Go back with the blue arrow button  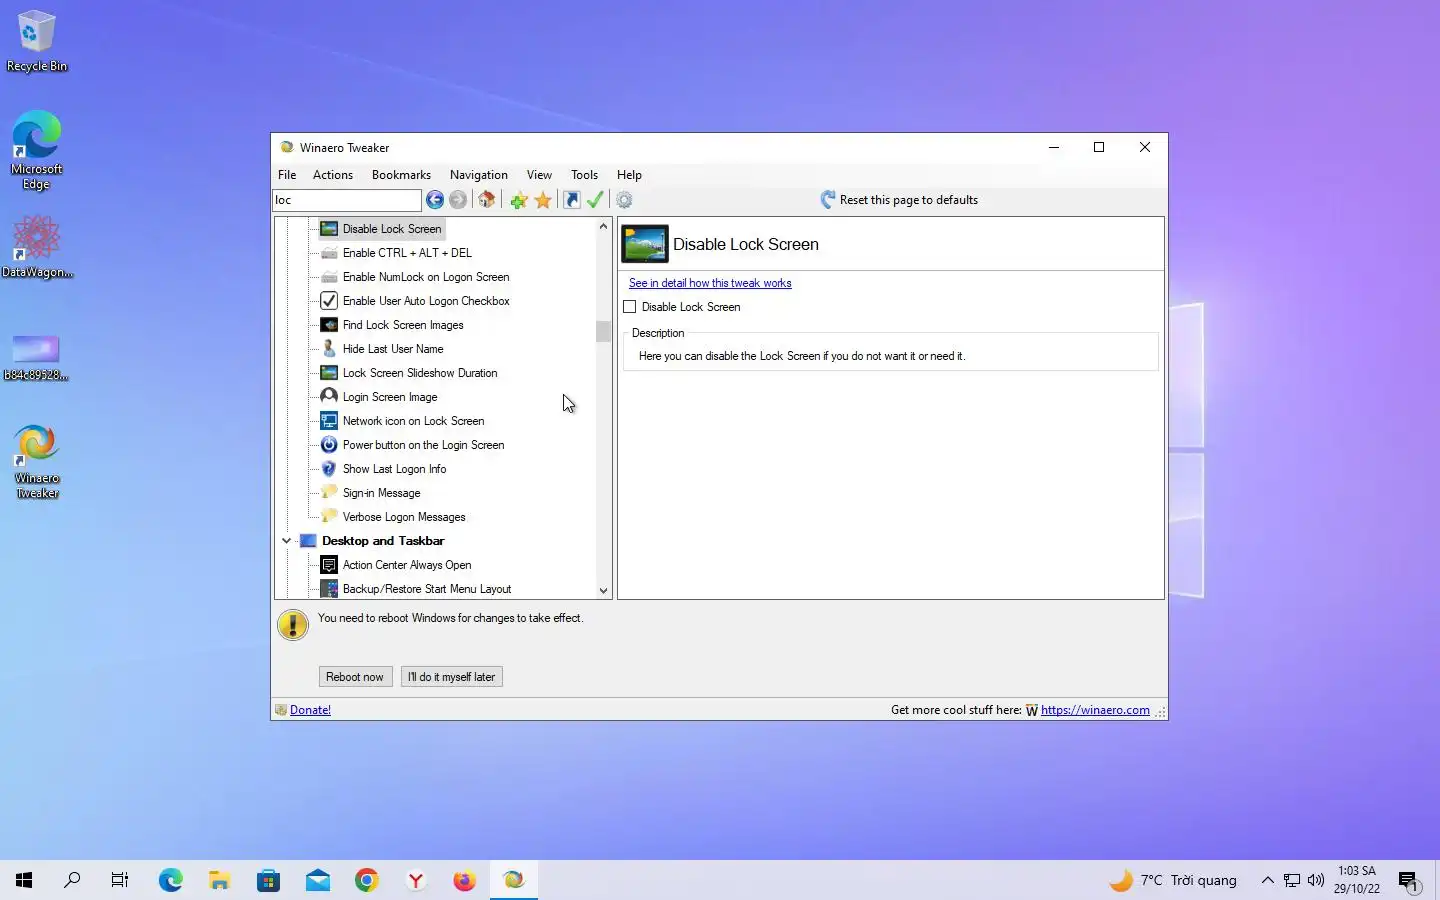(435, 200)
